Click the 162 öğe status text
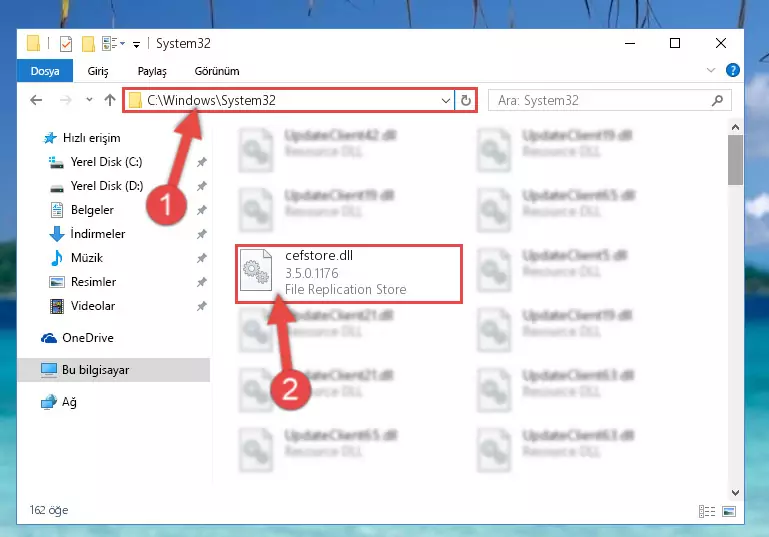 [x=49, y=510]
